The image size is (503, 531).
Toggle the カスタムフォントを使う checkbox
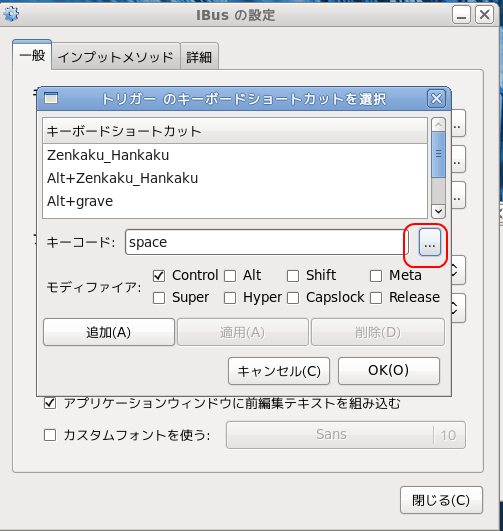click(50, 435)
